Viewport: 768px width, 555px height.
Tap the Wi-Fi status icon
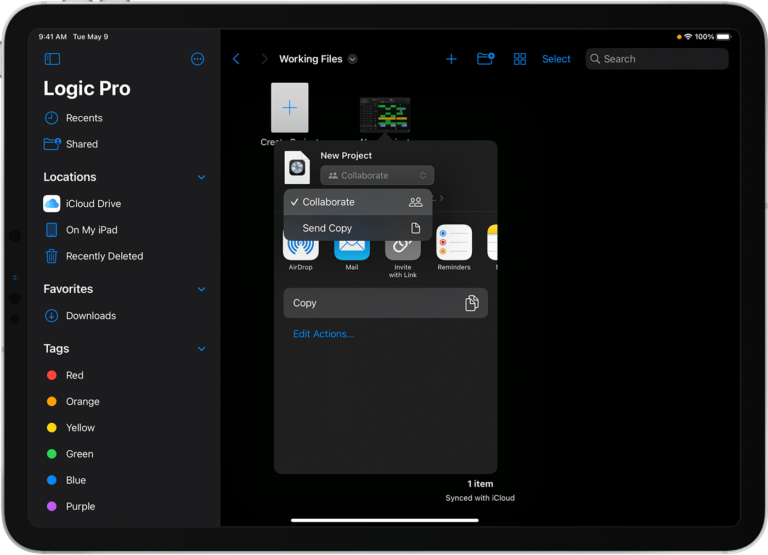point(688,37)
